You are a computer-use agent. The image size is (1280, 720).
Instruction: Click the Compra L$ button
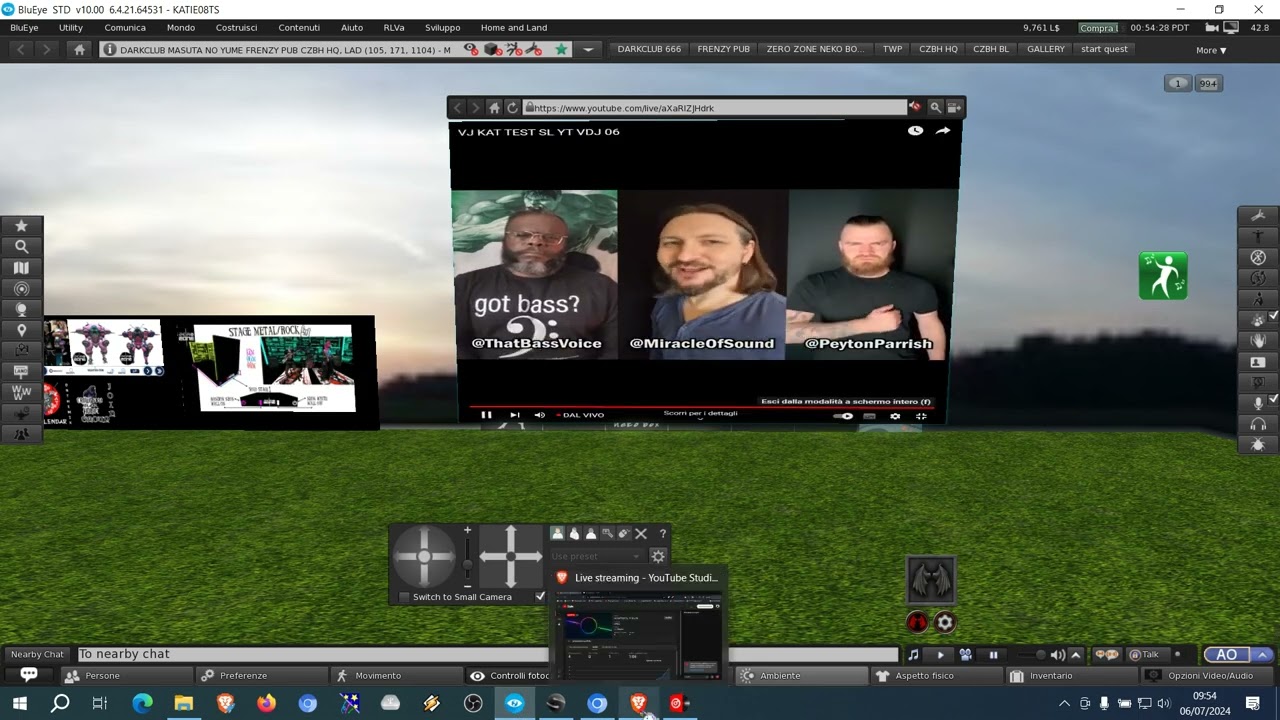1099,28
